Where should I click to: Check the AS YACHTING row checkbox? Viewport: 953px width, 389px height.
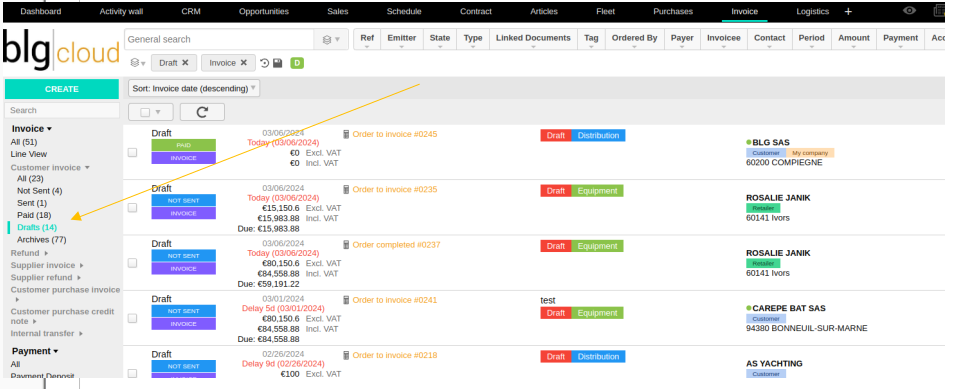coord(132,373)
